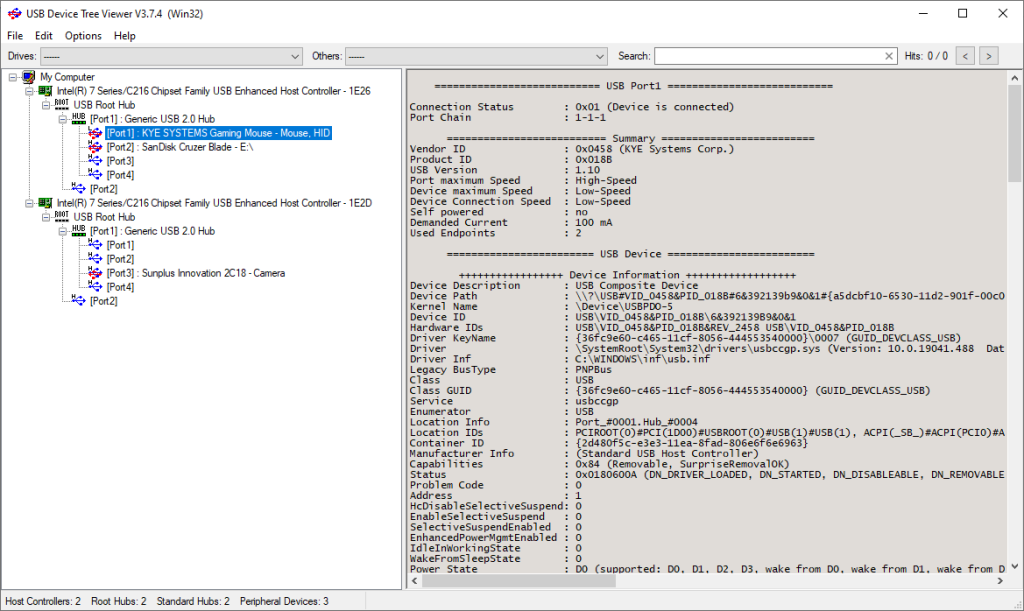Click the Edit menu entry
The height and width of the screenshot is (611, 1024).
pos(43,35)
